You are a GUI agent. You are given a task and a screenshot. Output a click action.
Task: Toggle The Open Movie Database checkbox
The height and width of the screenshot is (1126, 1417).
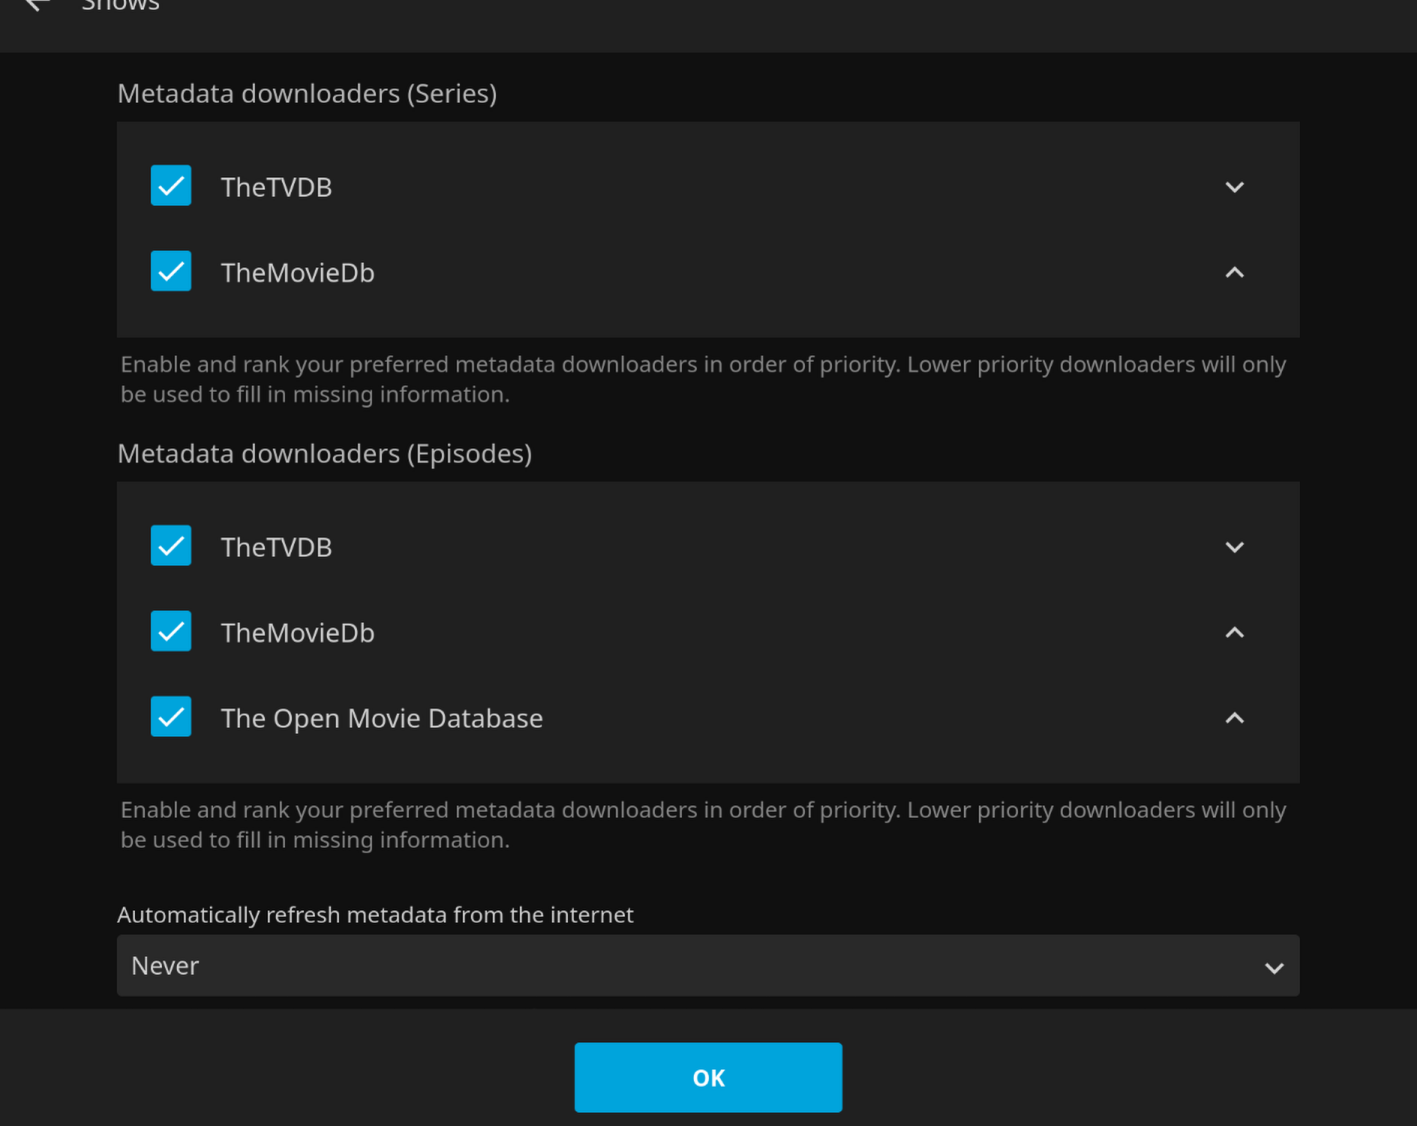tap(171, 717)
